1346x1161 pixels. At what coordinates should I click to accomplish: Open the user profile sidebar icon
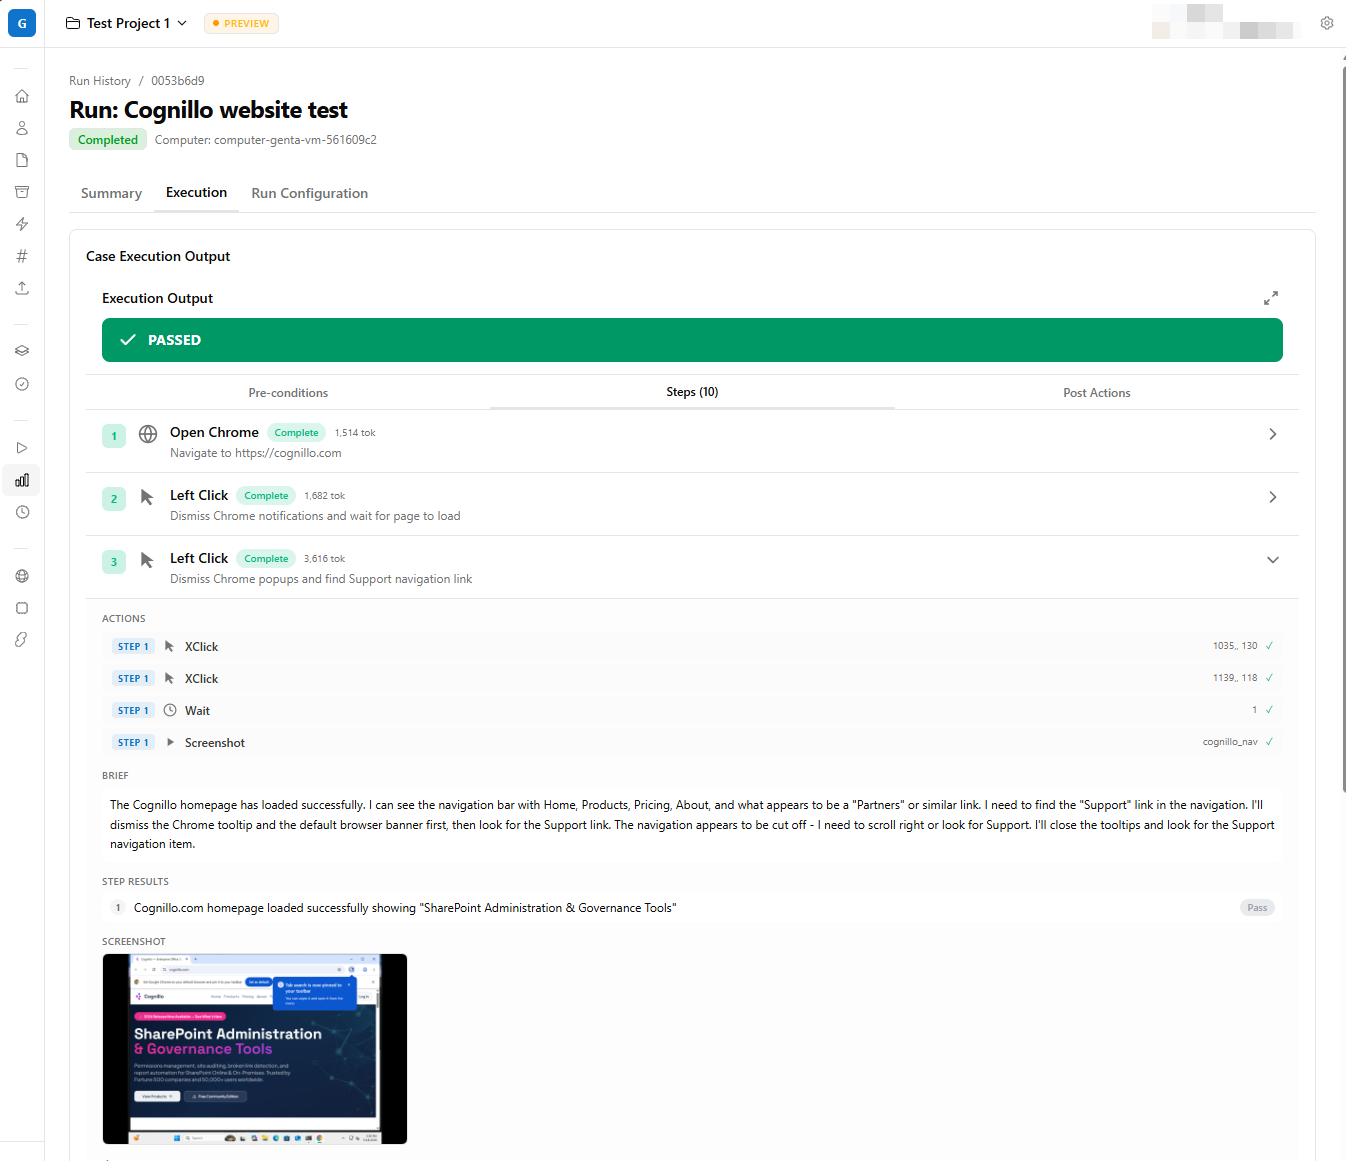[22, 128]
